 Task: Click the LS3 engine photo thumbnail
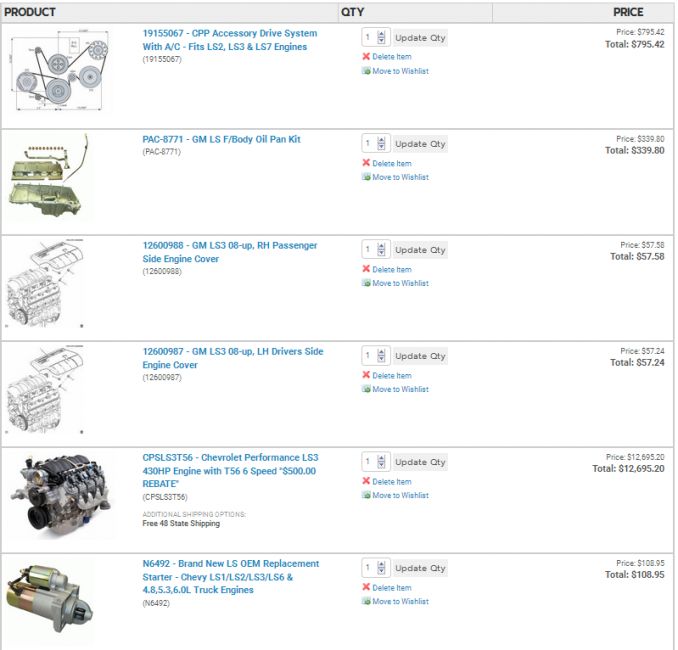coord(61,494)
